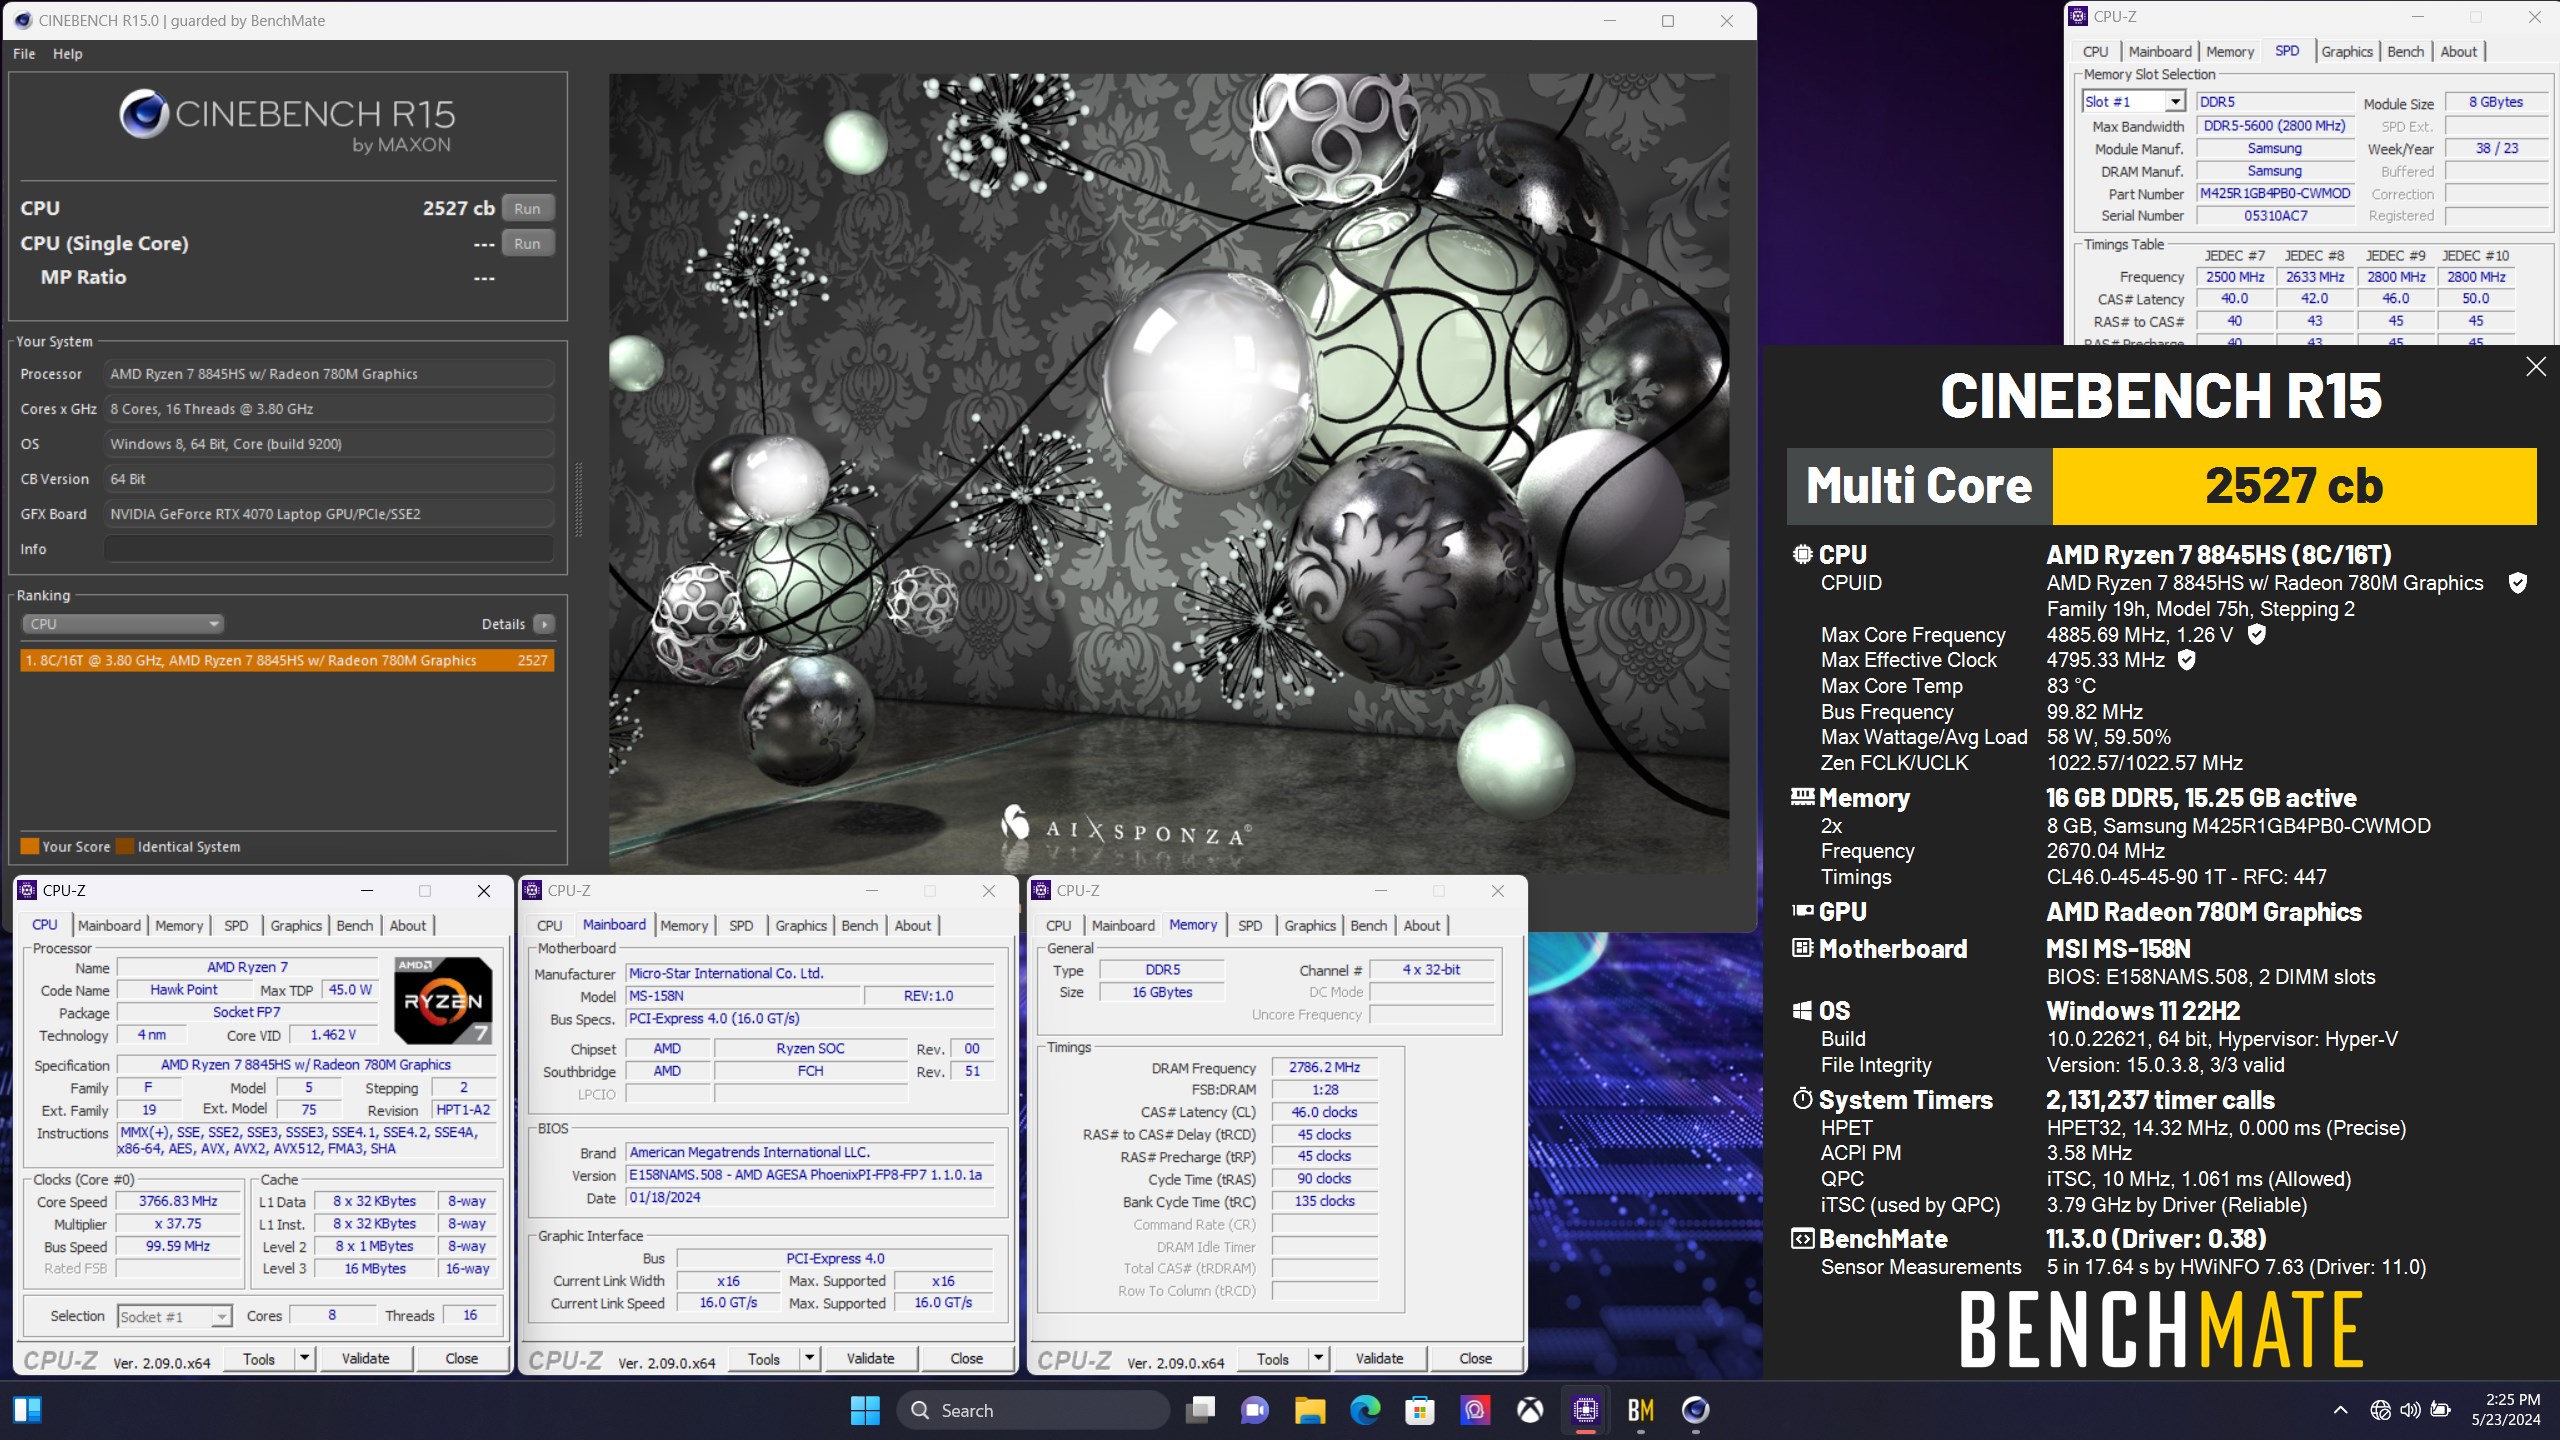2560x1440 pixels.
Task: Open battery status tray icon
Action: point(2441,1410)
